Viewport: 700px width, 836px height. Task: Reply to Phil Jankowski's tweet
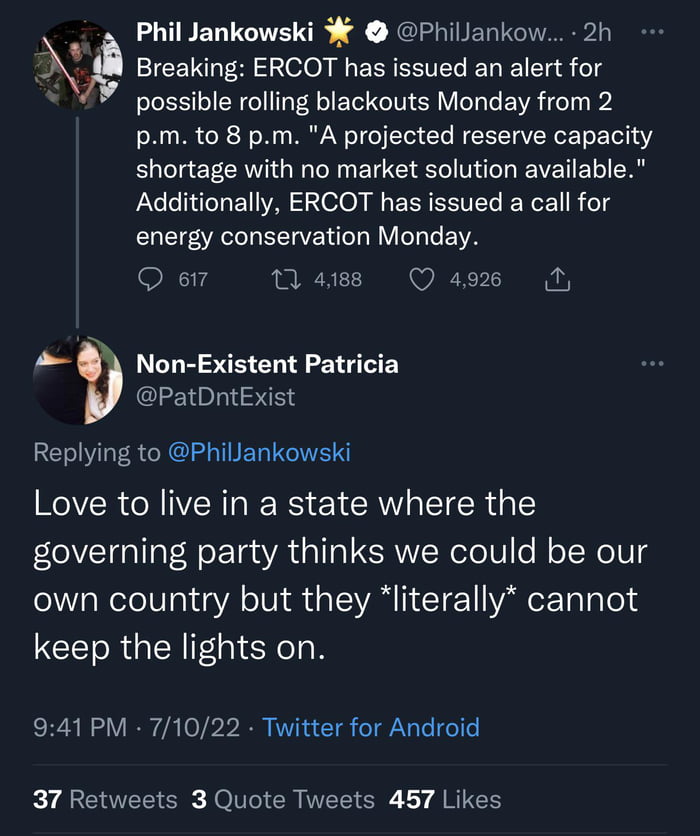150,279
